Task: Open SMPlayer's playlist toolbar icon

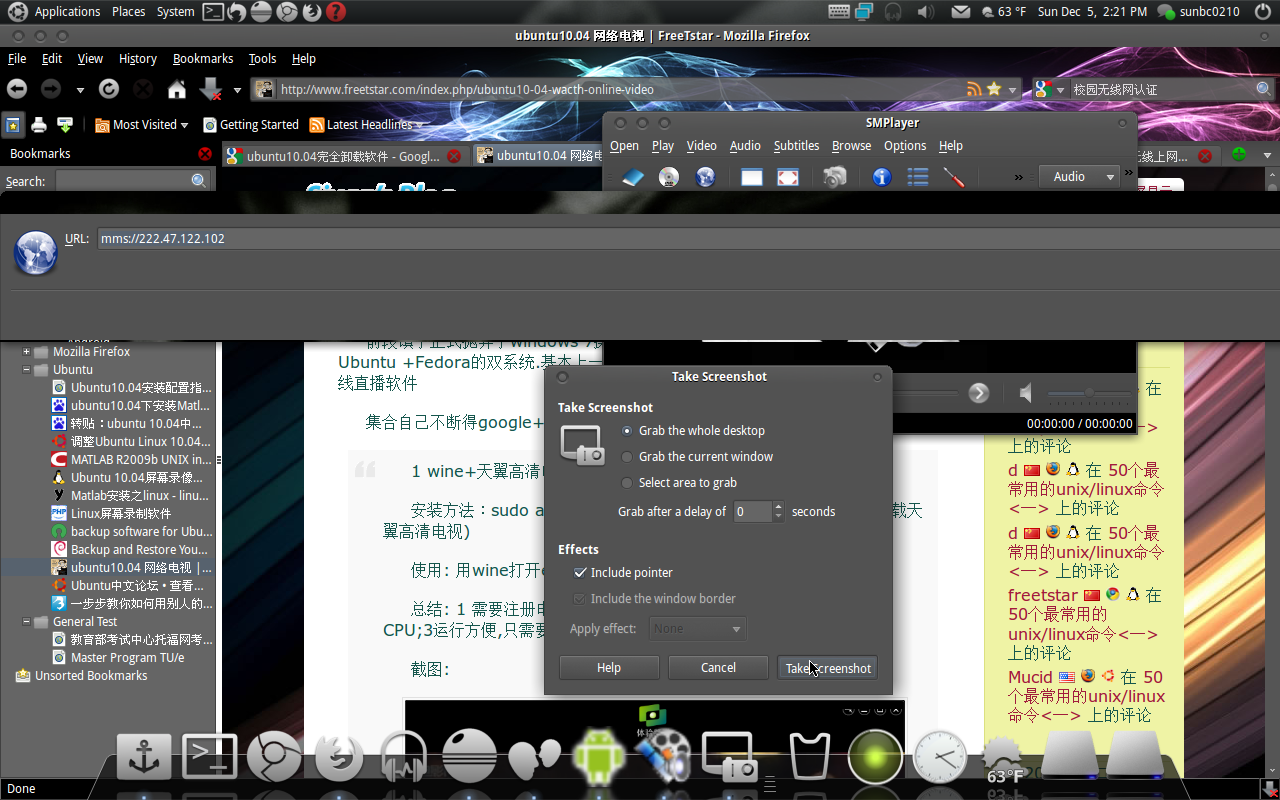Action: click(x=918, y=177)
